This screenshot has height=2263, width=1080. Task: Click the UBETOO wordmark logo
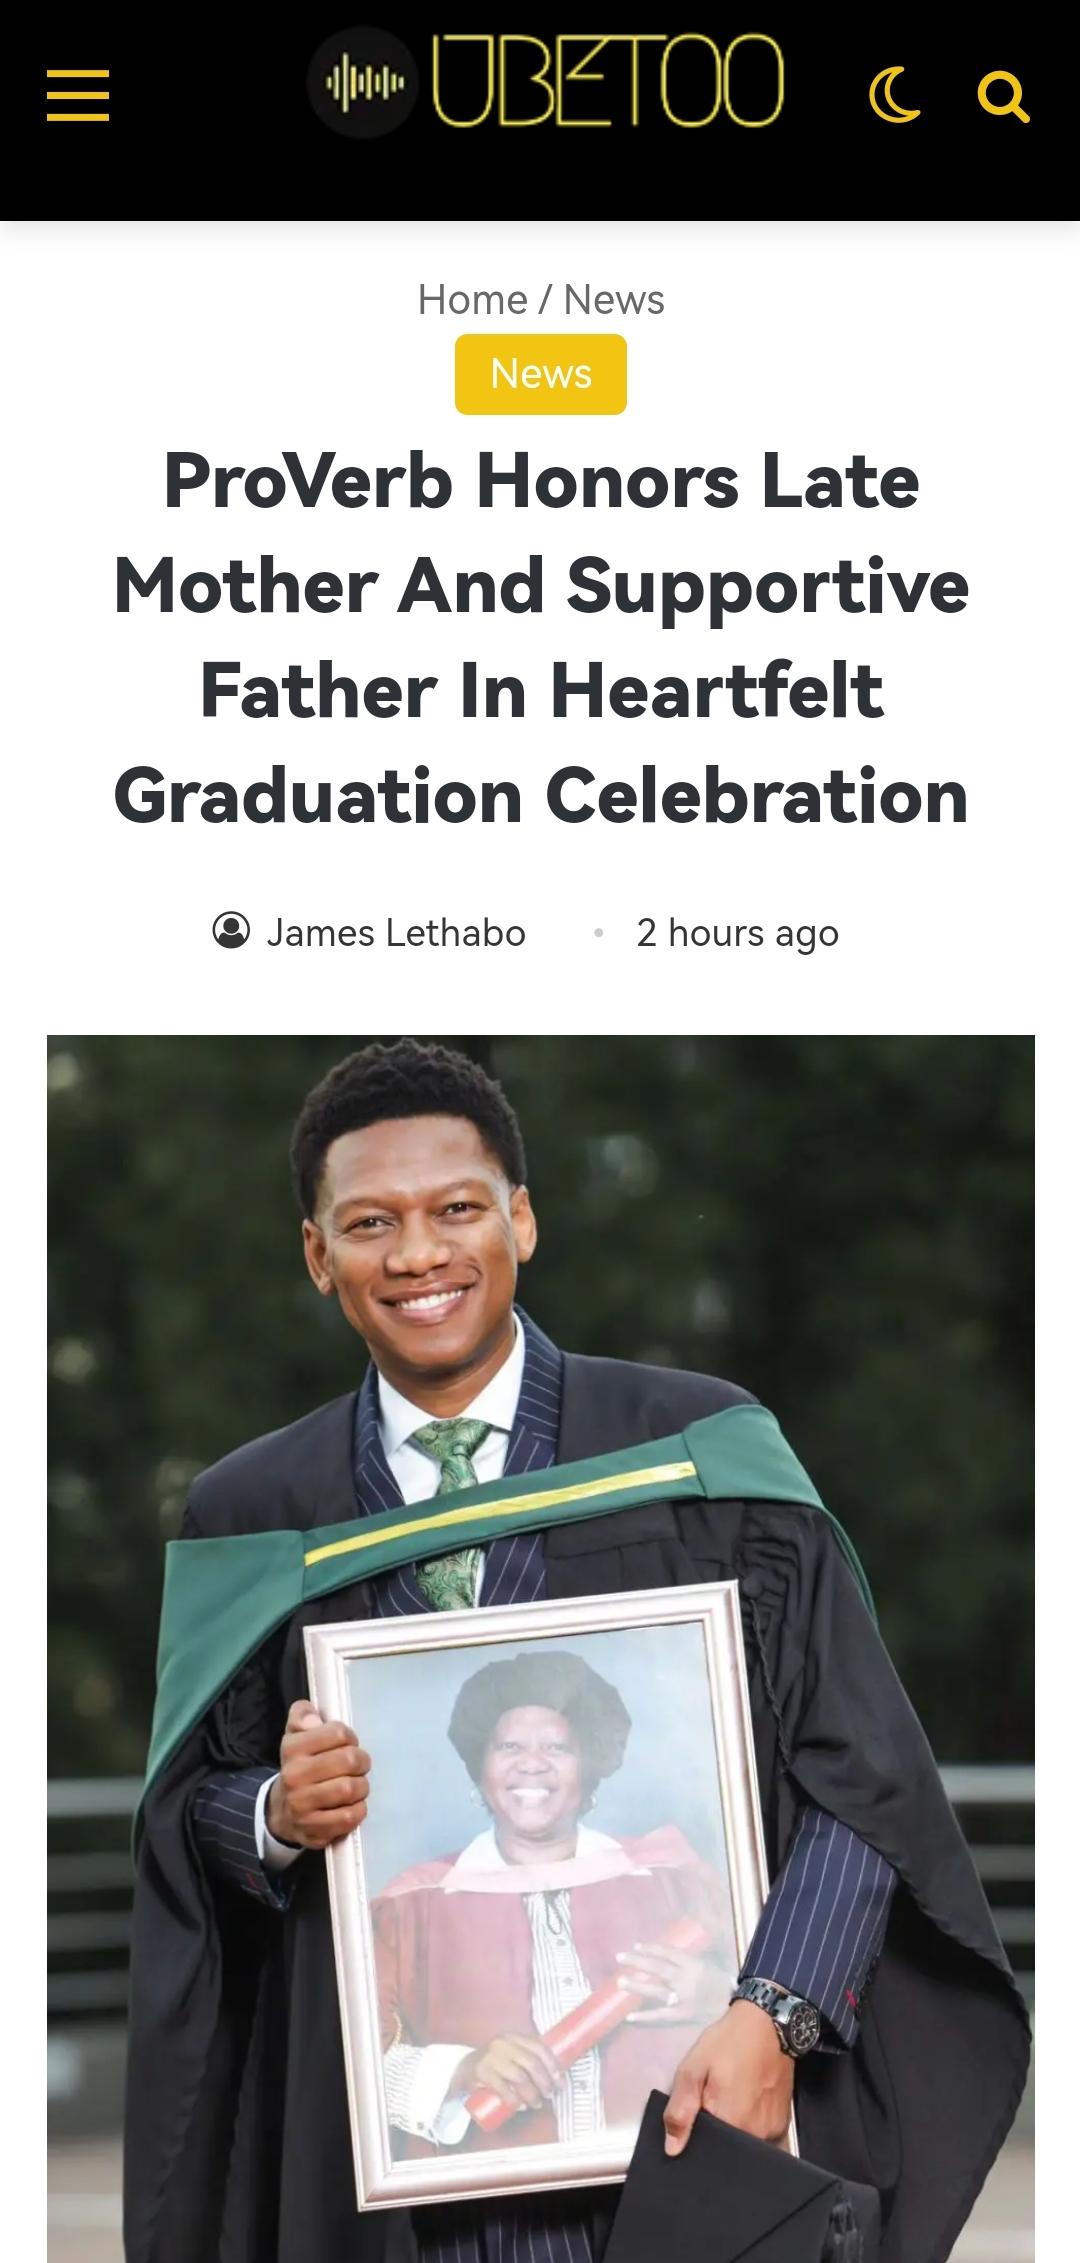click(x=607, y=82)
